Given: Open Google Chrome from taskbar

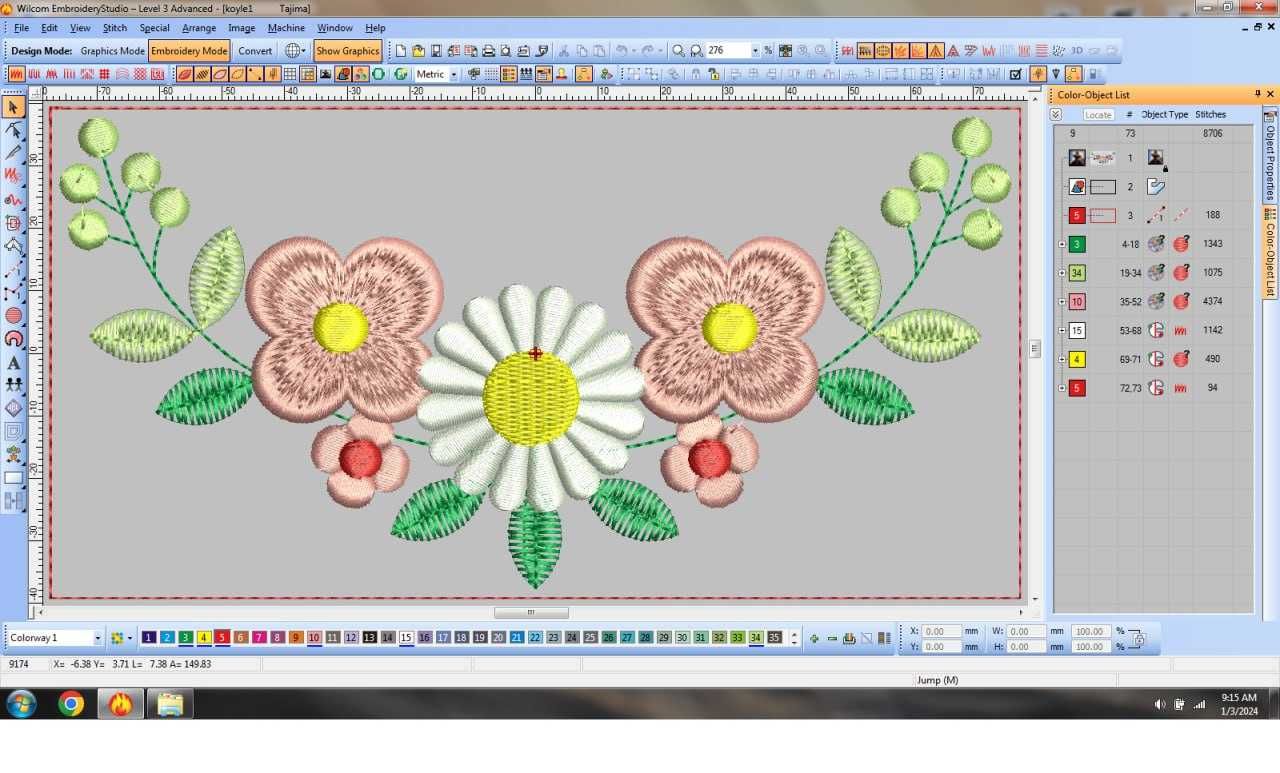Looking at the screenshot, I should coord(71,704).
